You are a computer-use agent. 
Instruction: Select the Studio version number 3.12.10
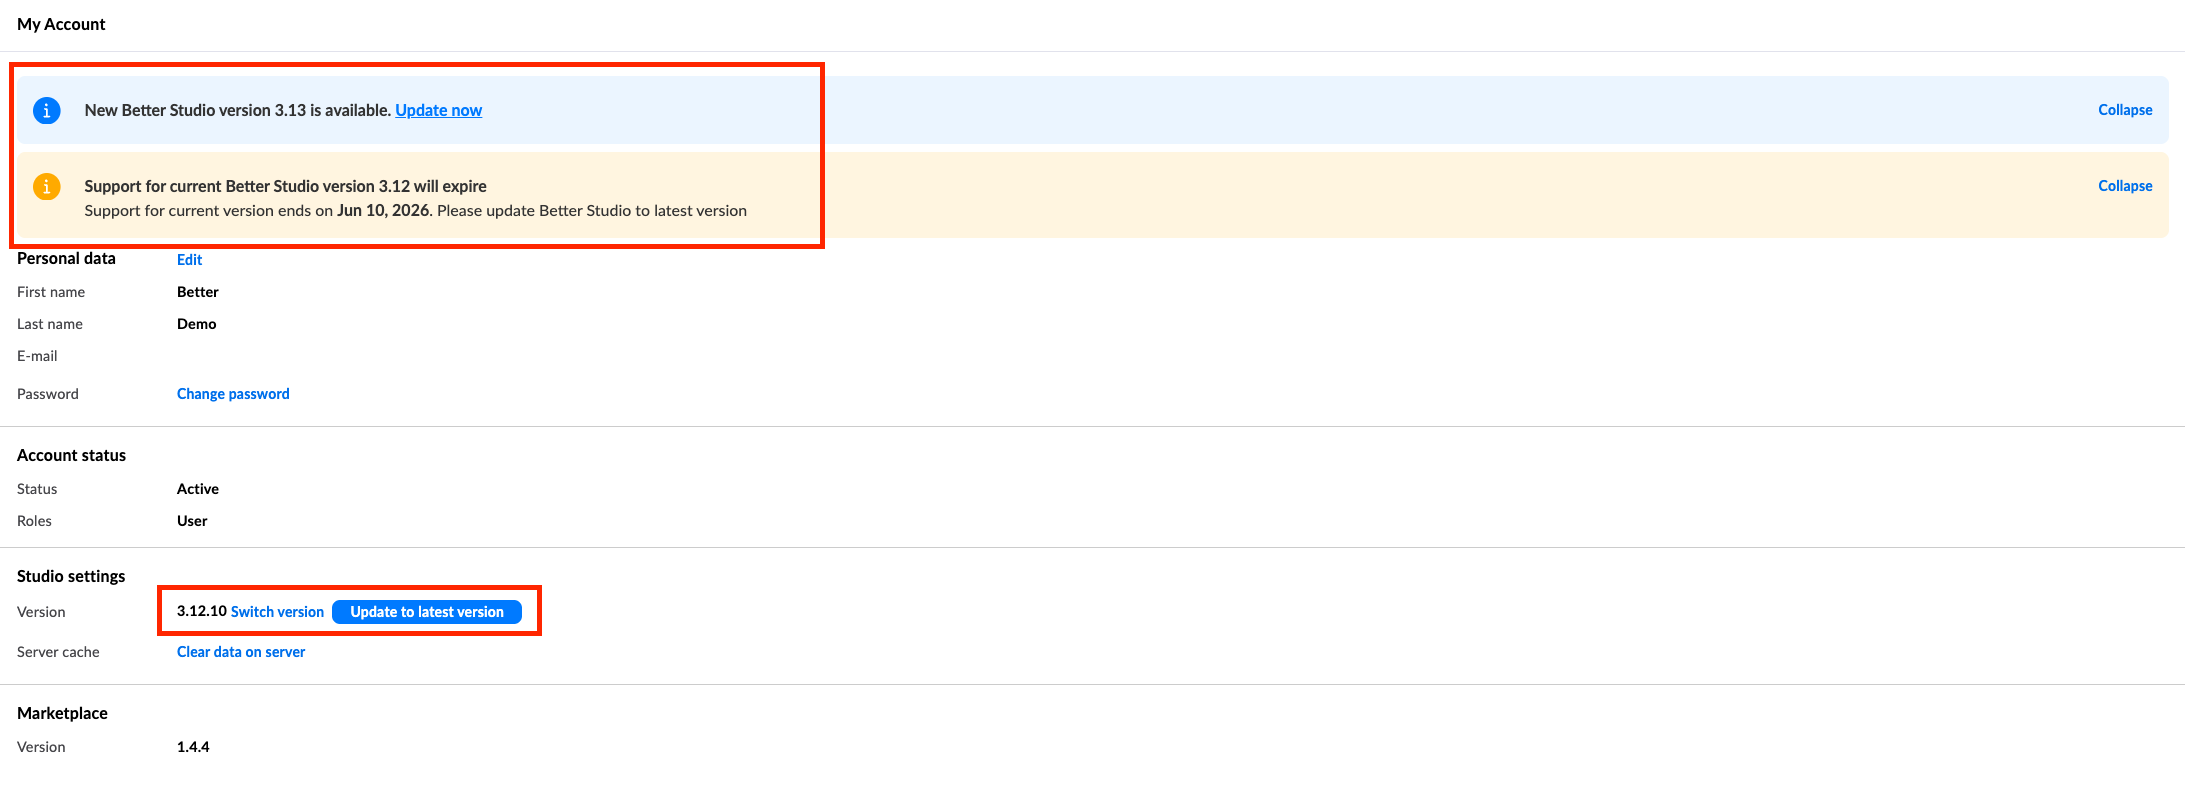point(202,611)
